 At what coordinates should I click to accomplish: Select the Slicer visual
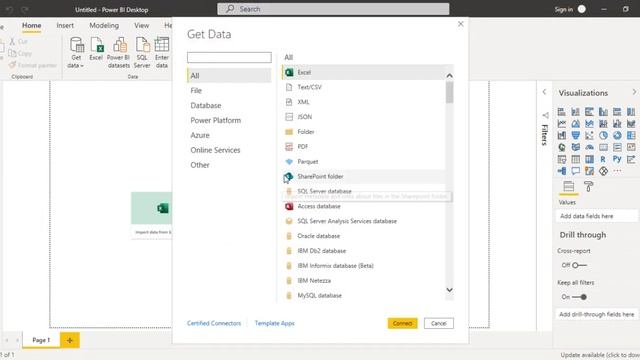tap(562, 159)
